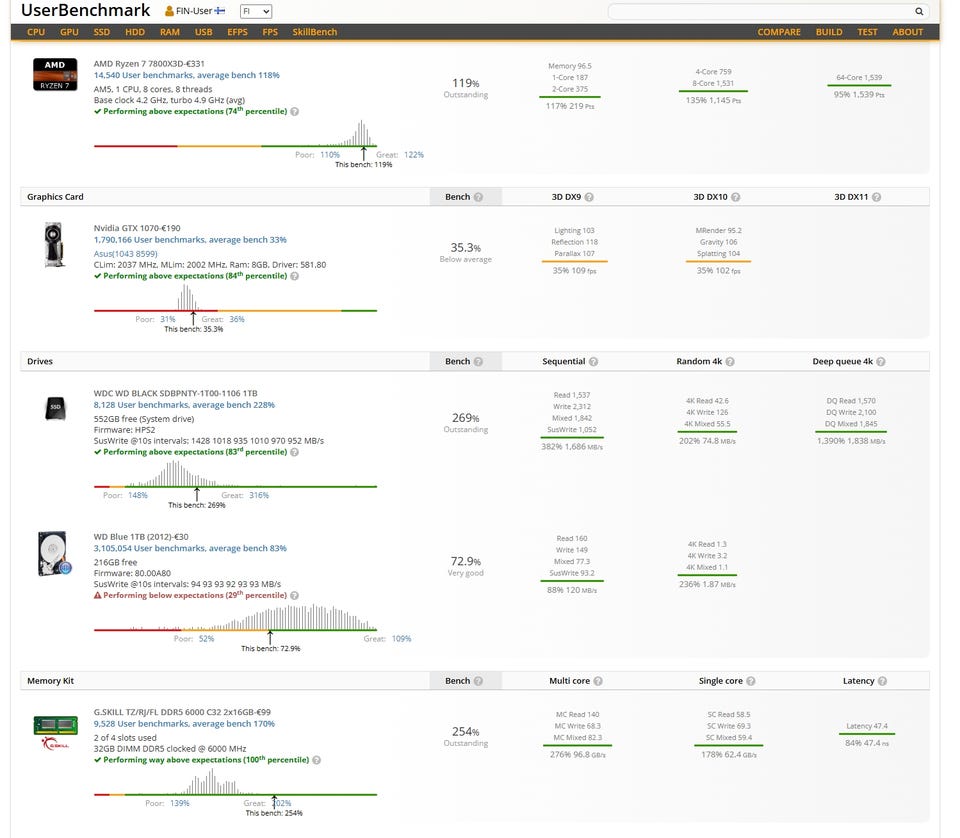Open 9,528 User benchmarks link for G.SKILL
Image resolution: width=960 pixels, height=838 pixels.
pos(184,724)
